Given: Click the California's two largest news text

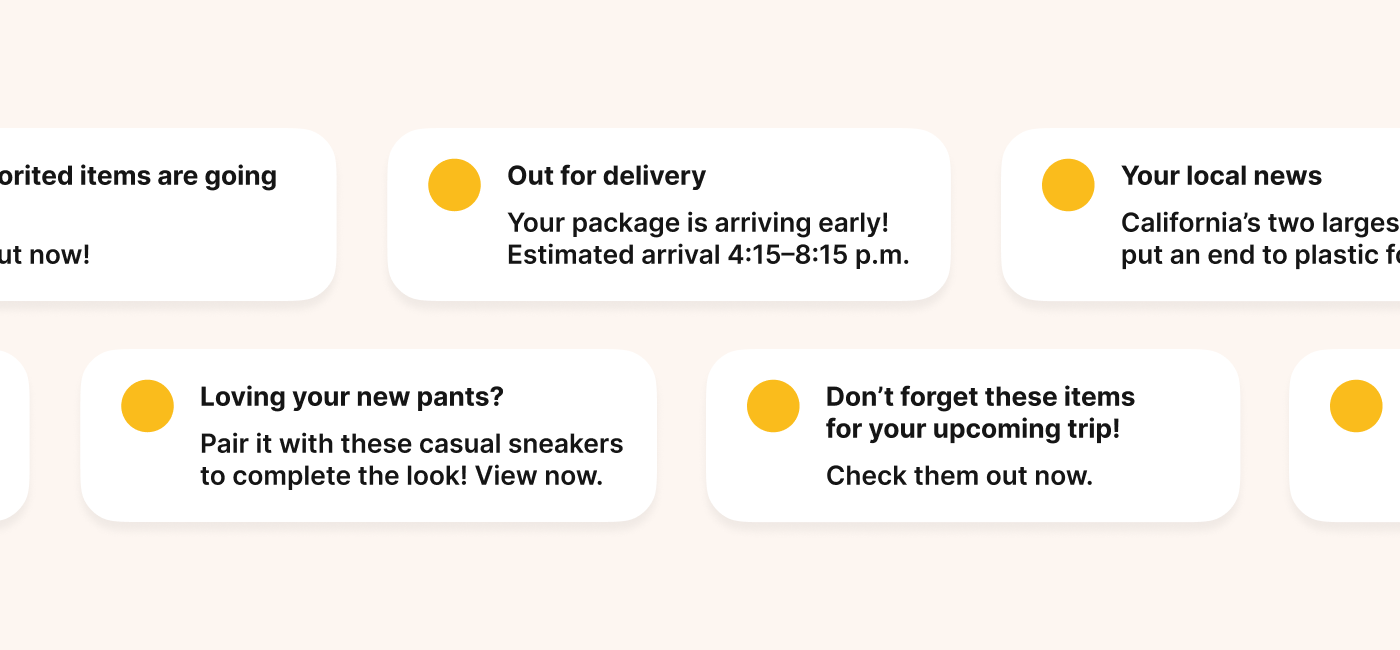Looking at the screenshot, I should [x=1260, y=222].
